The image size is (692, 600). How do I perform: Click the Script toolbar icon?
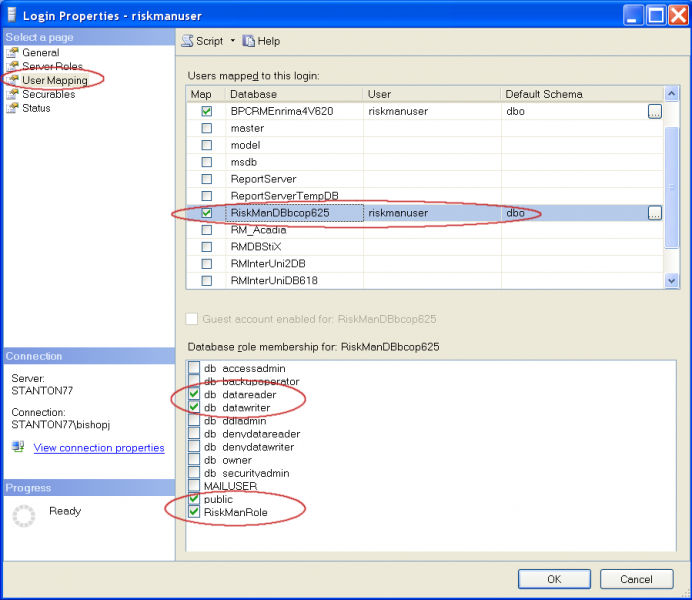(x=187, y=41)
